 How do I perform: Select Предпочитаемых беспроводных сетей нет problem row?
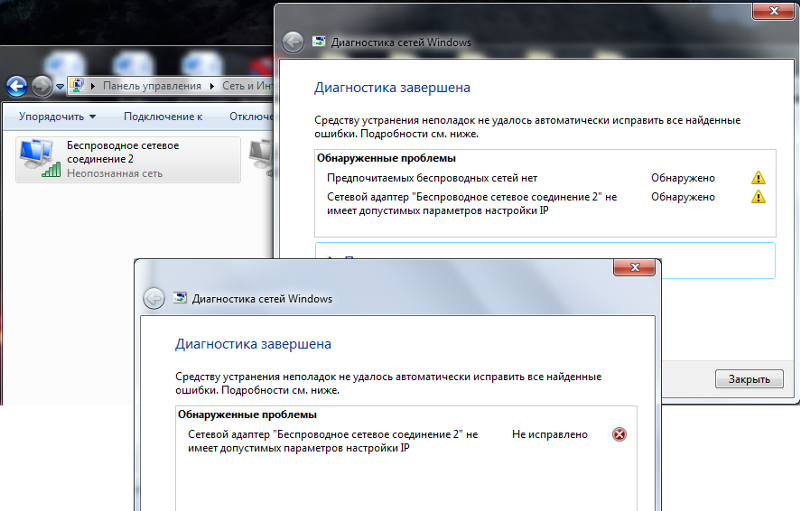tap(545, 178)
